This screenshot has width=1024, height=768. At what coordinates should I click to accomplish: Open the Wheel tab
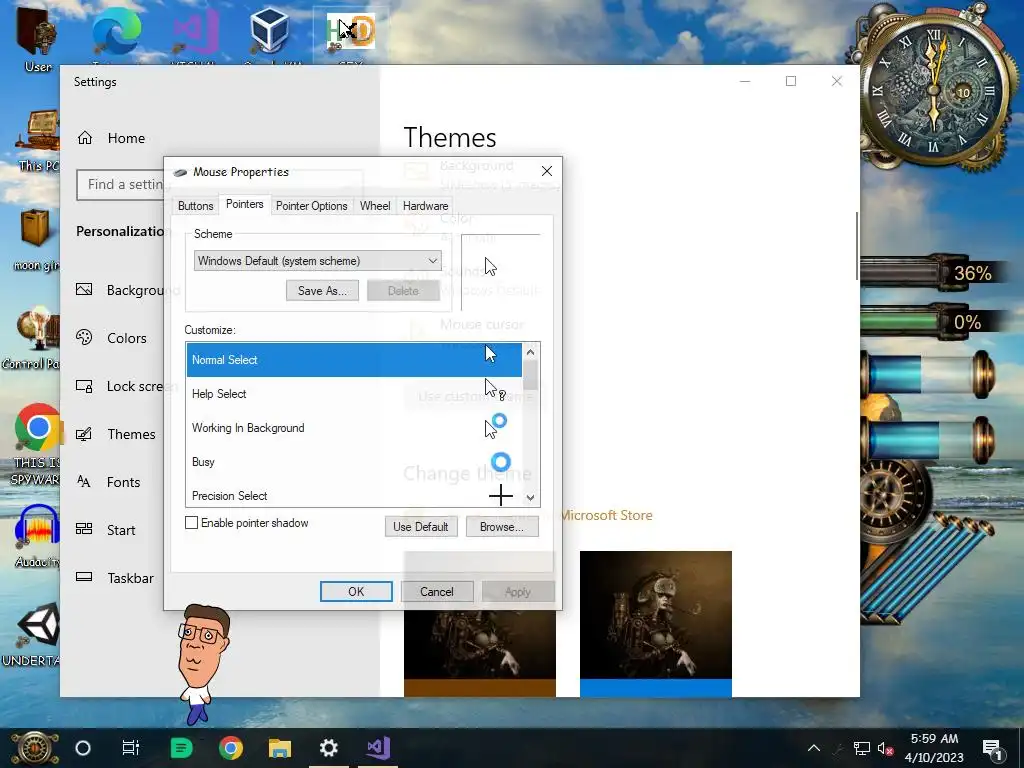coord(375,206)
